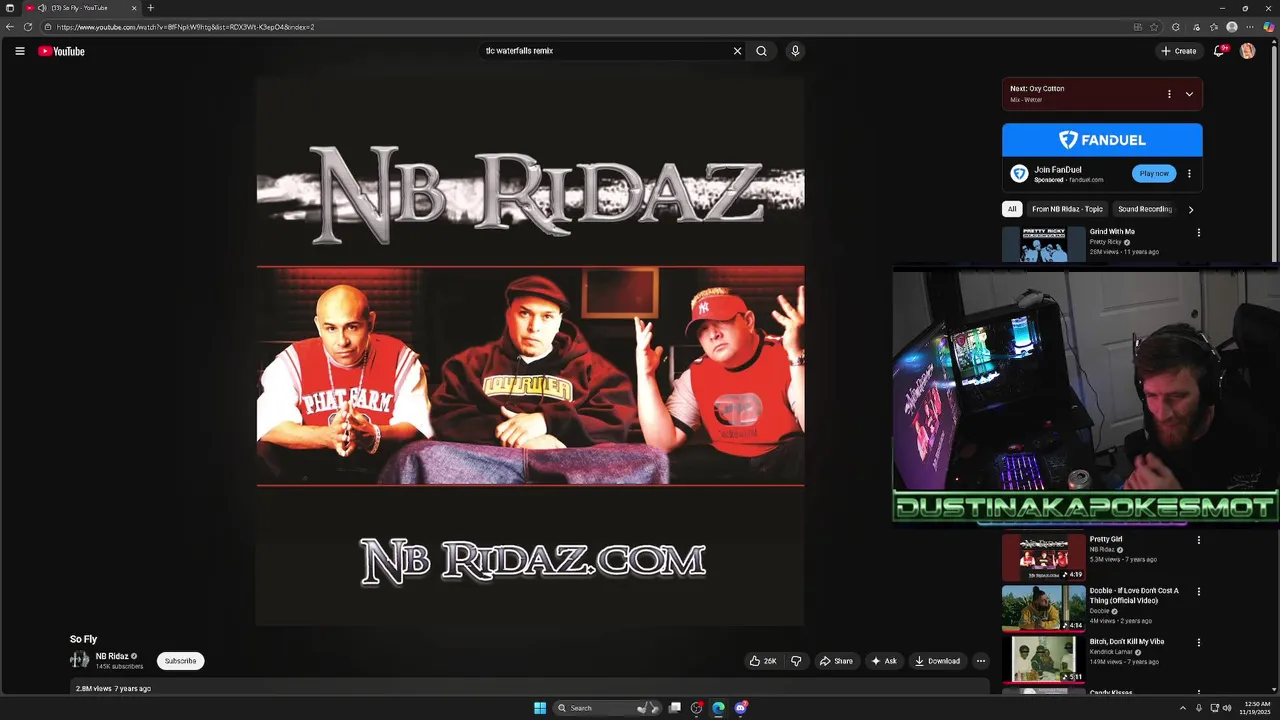Open Discord on taskbar
This screenshot has height=720, width=1280.
[740, 708]
